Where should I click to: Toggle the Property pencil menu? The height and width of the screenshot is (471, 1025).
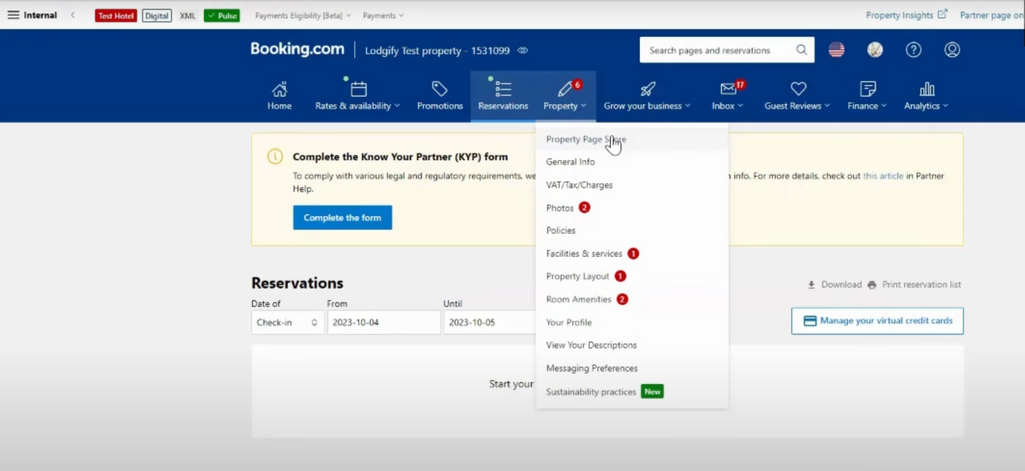pyautogui.click(x=565, y=96)
